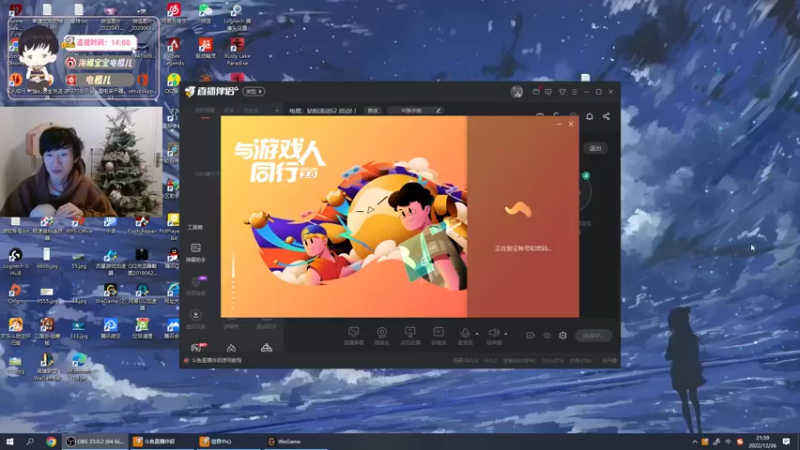Image resolution: width=800 pixels, height=450 pixels.
Task: Click the taskbar search icon
Action: pos(30,442)
